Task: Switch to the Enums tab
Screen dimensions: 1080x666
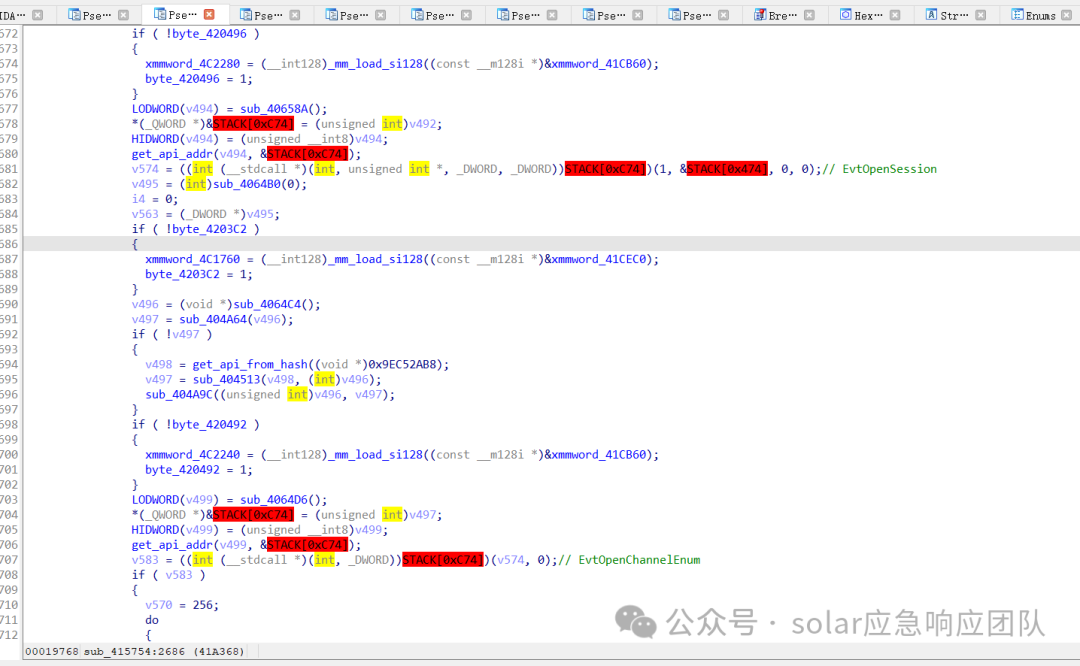Action: pyautogui.click(x=1041, y=15)
